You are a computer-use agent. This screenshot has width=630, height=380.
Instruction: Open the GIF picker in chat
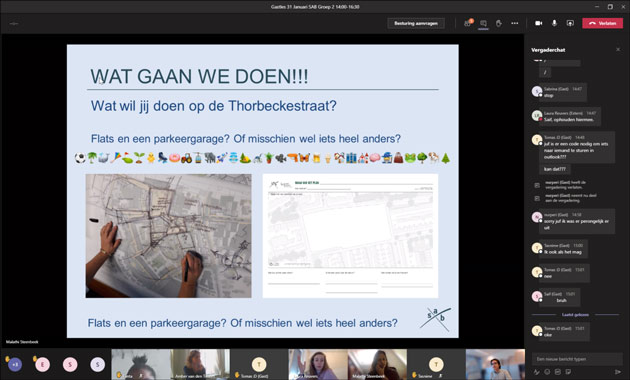(558, 372)
